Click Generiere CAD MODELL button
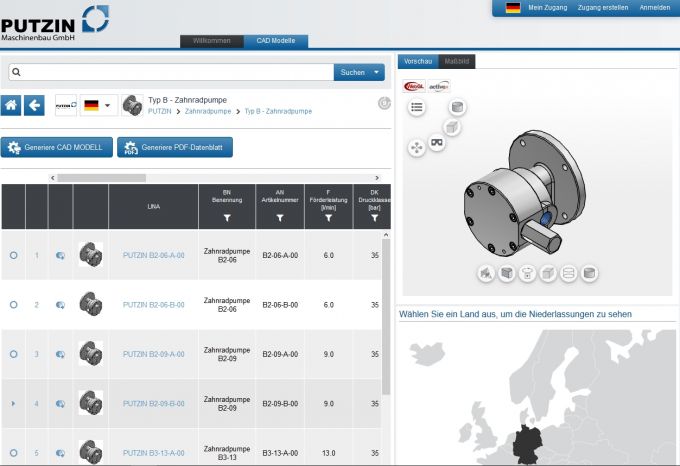The image size is (680, 466). [x=56, y=148]
